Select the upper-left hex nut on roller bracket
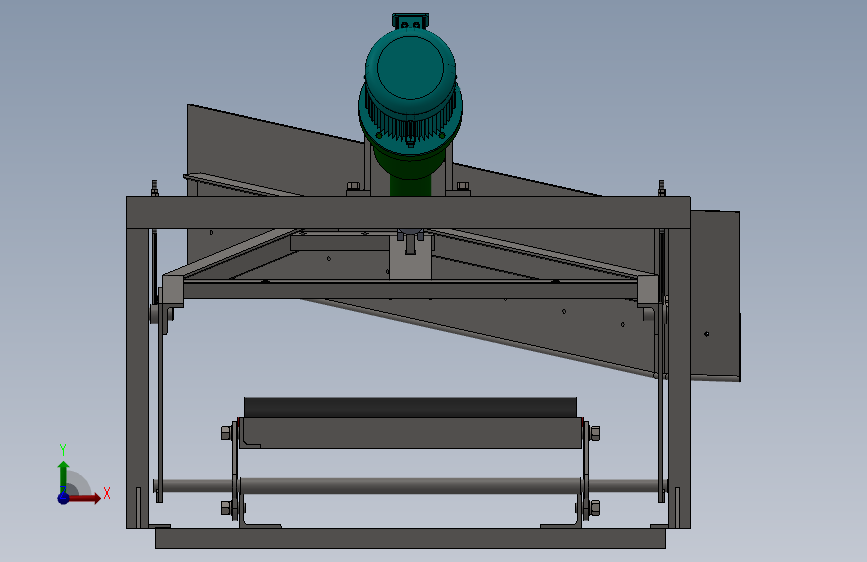This screenshot has height=562, width=867. coord(227,433)
